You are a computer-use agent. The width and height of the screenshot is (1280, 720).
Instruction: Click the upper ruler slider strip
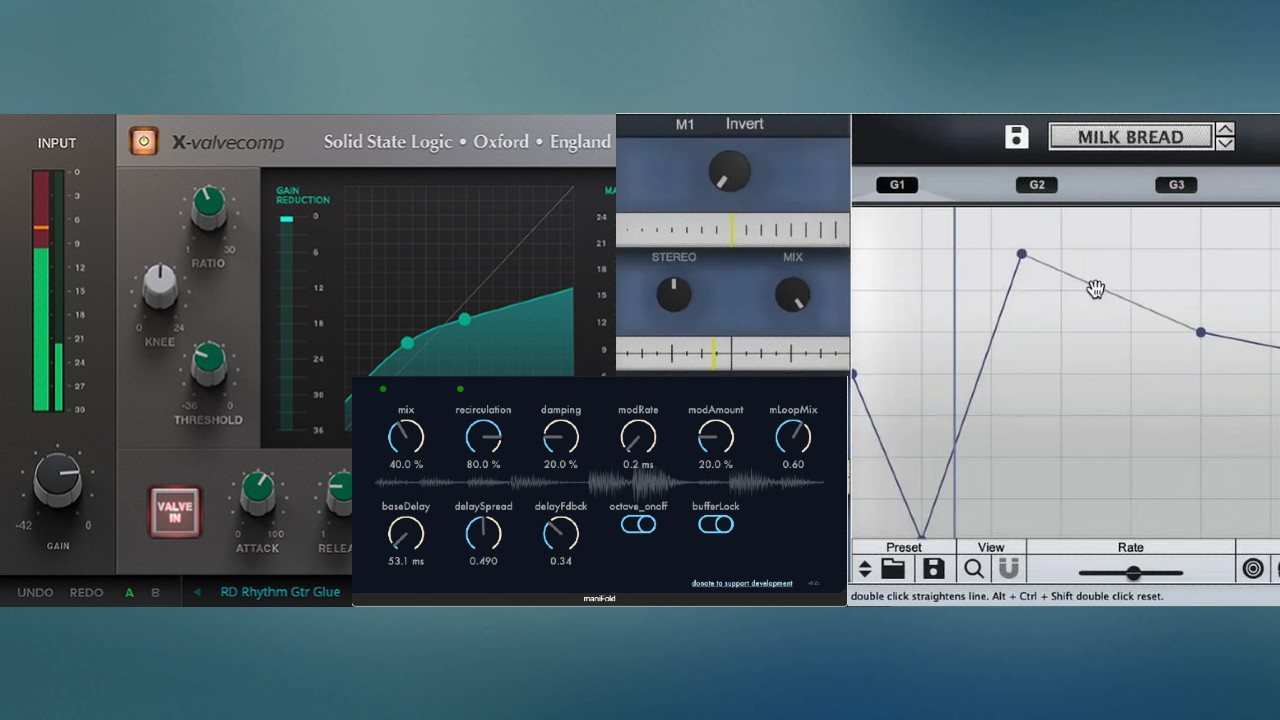tap(733, 230)
